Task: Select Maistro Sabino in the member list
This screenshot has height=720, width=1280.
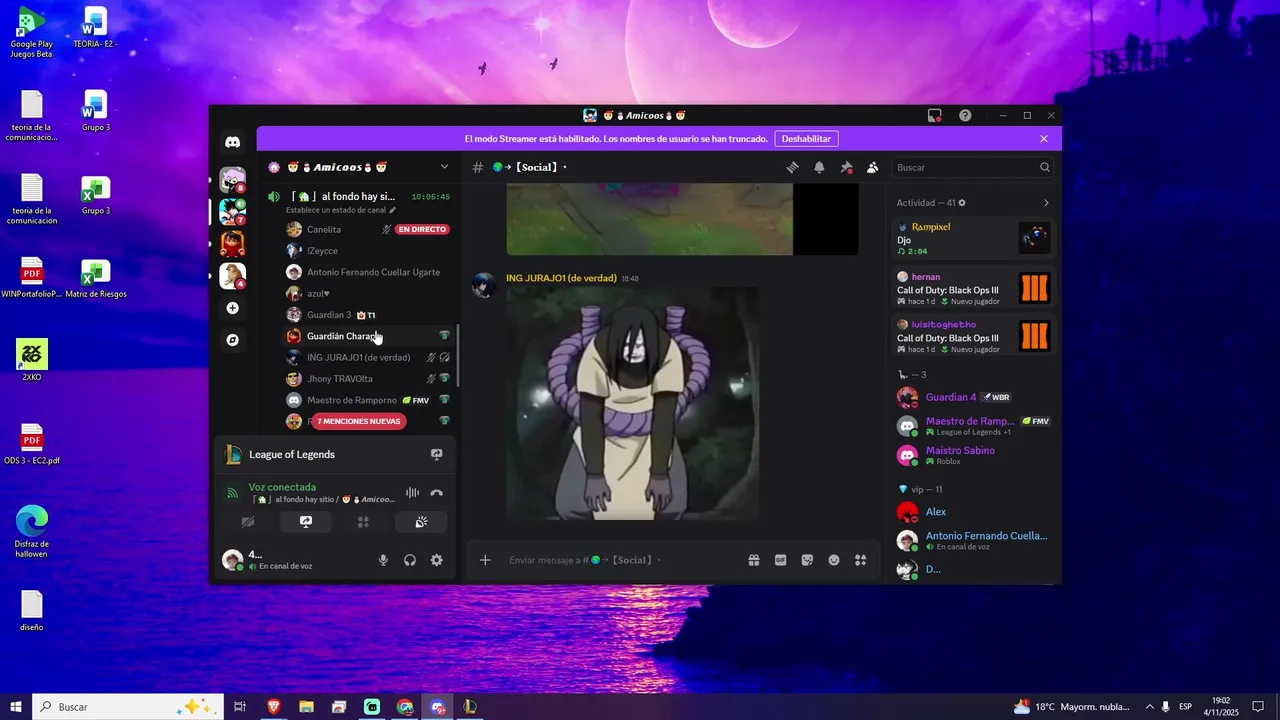Action: [x=973, y=455]
